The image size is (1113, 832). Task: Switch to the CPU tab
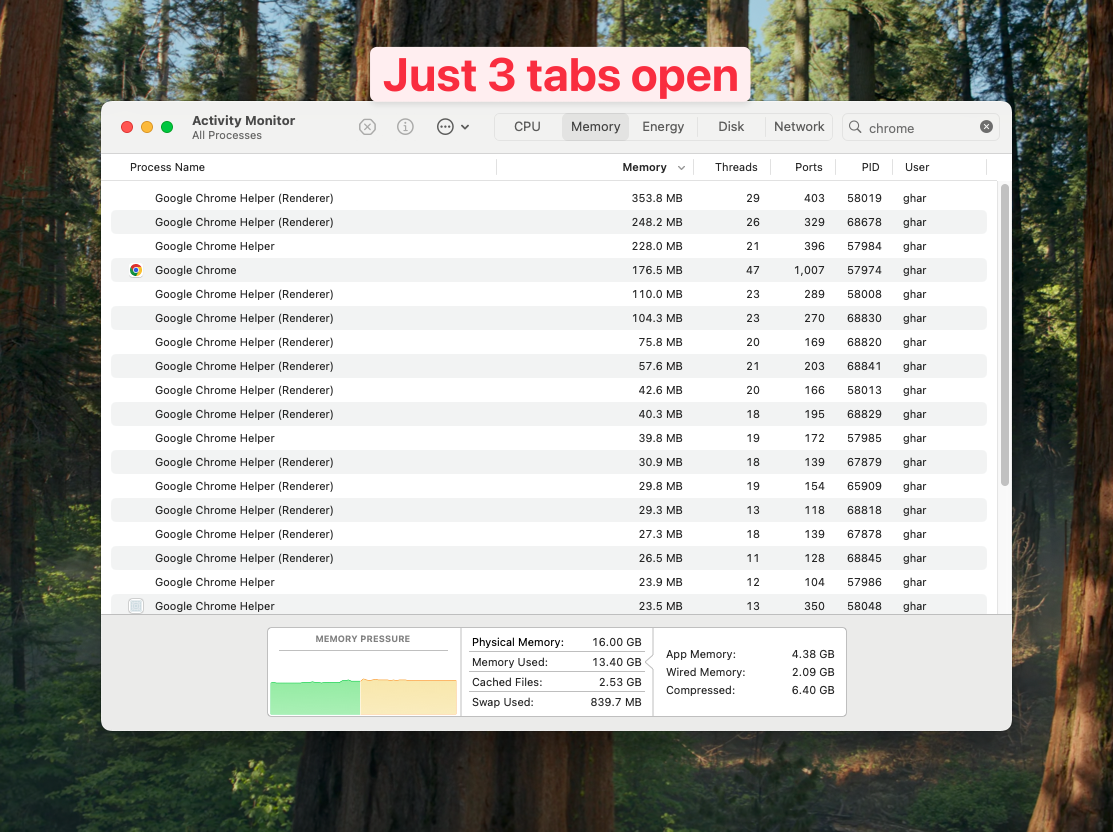pos(527,127)
